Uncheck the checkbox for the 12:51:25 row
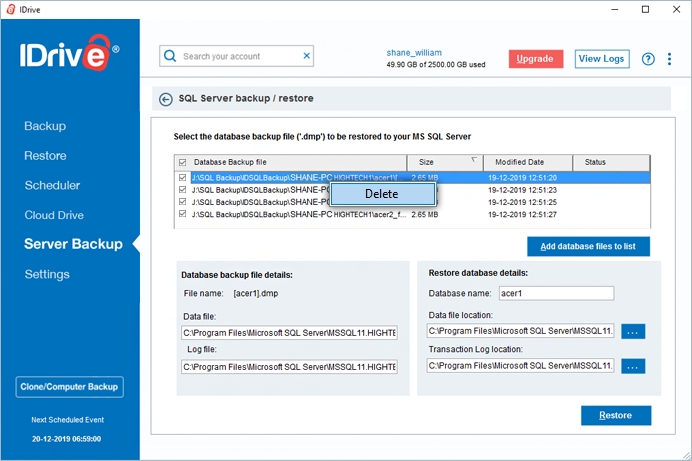Screen dimensions: 692x461 (183, 202)
